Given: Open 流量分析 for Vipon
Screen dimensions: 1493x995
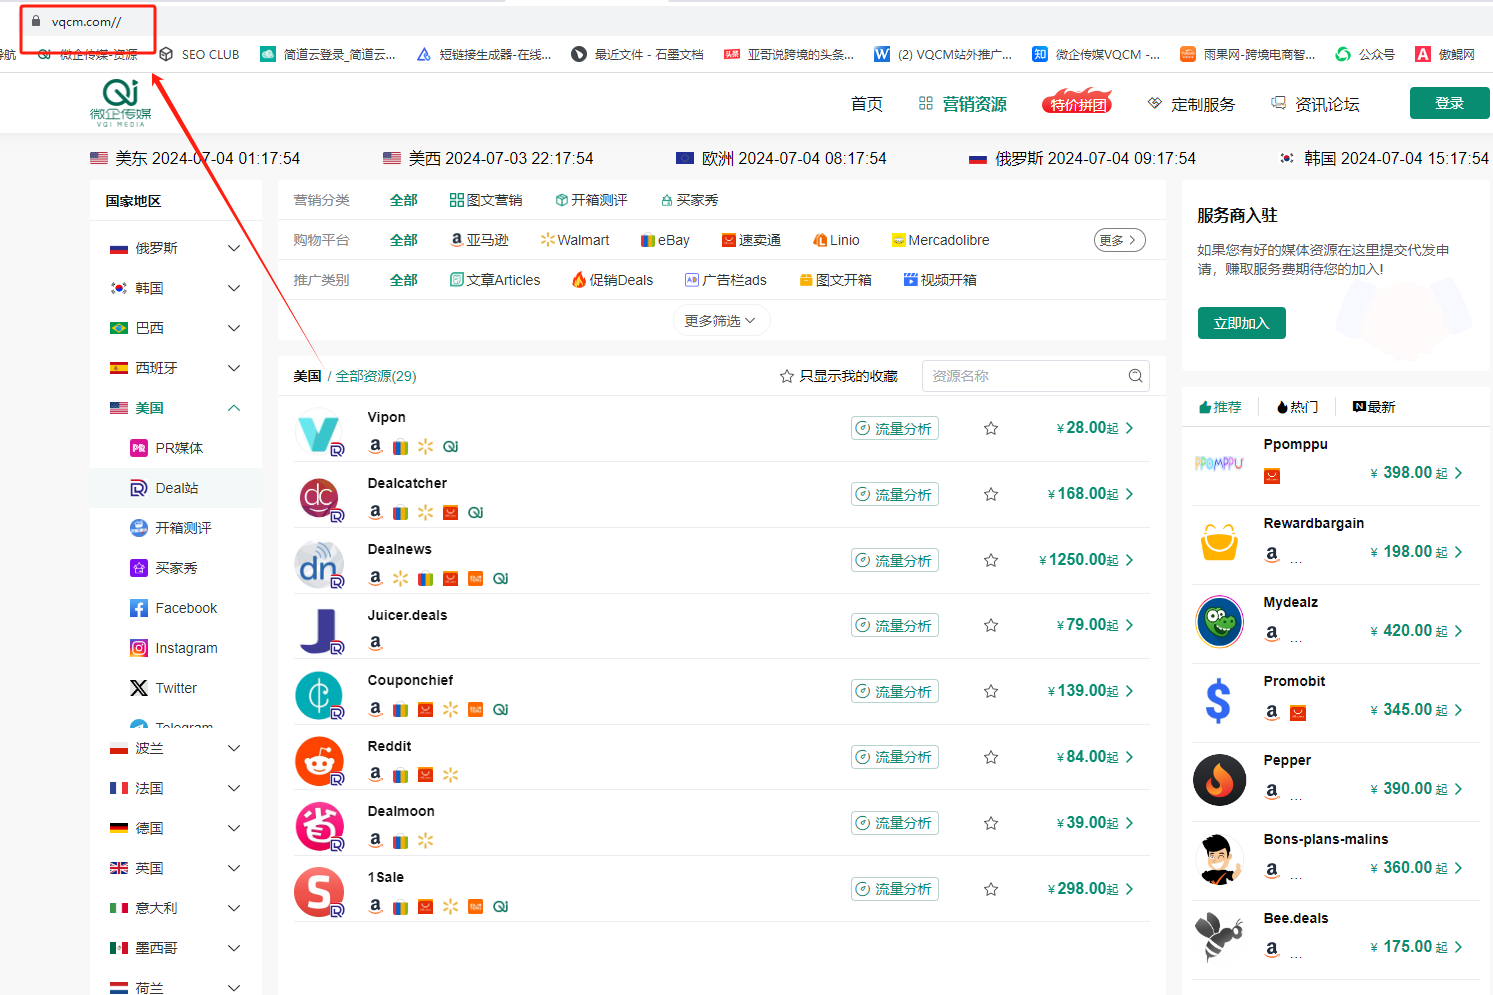Looking at the screenshot, I should 895,428.
